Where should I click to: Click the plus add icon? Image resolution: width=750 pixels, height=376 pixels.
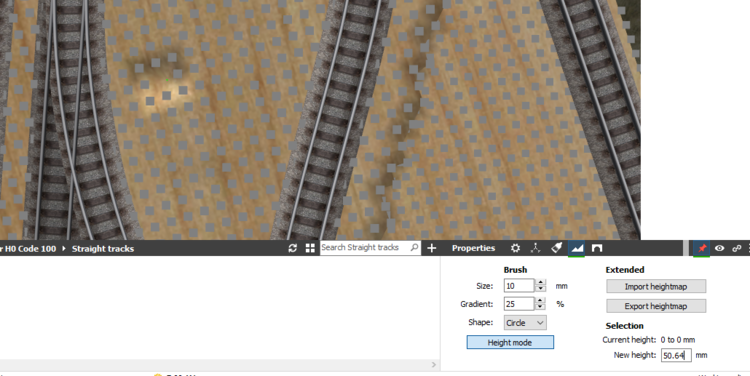click(431, 248)
